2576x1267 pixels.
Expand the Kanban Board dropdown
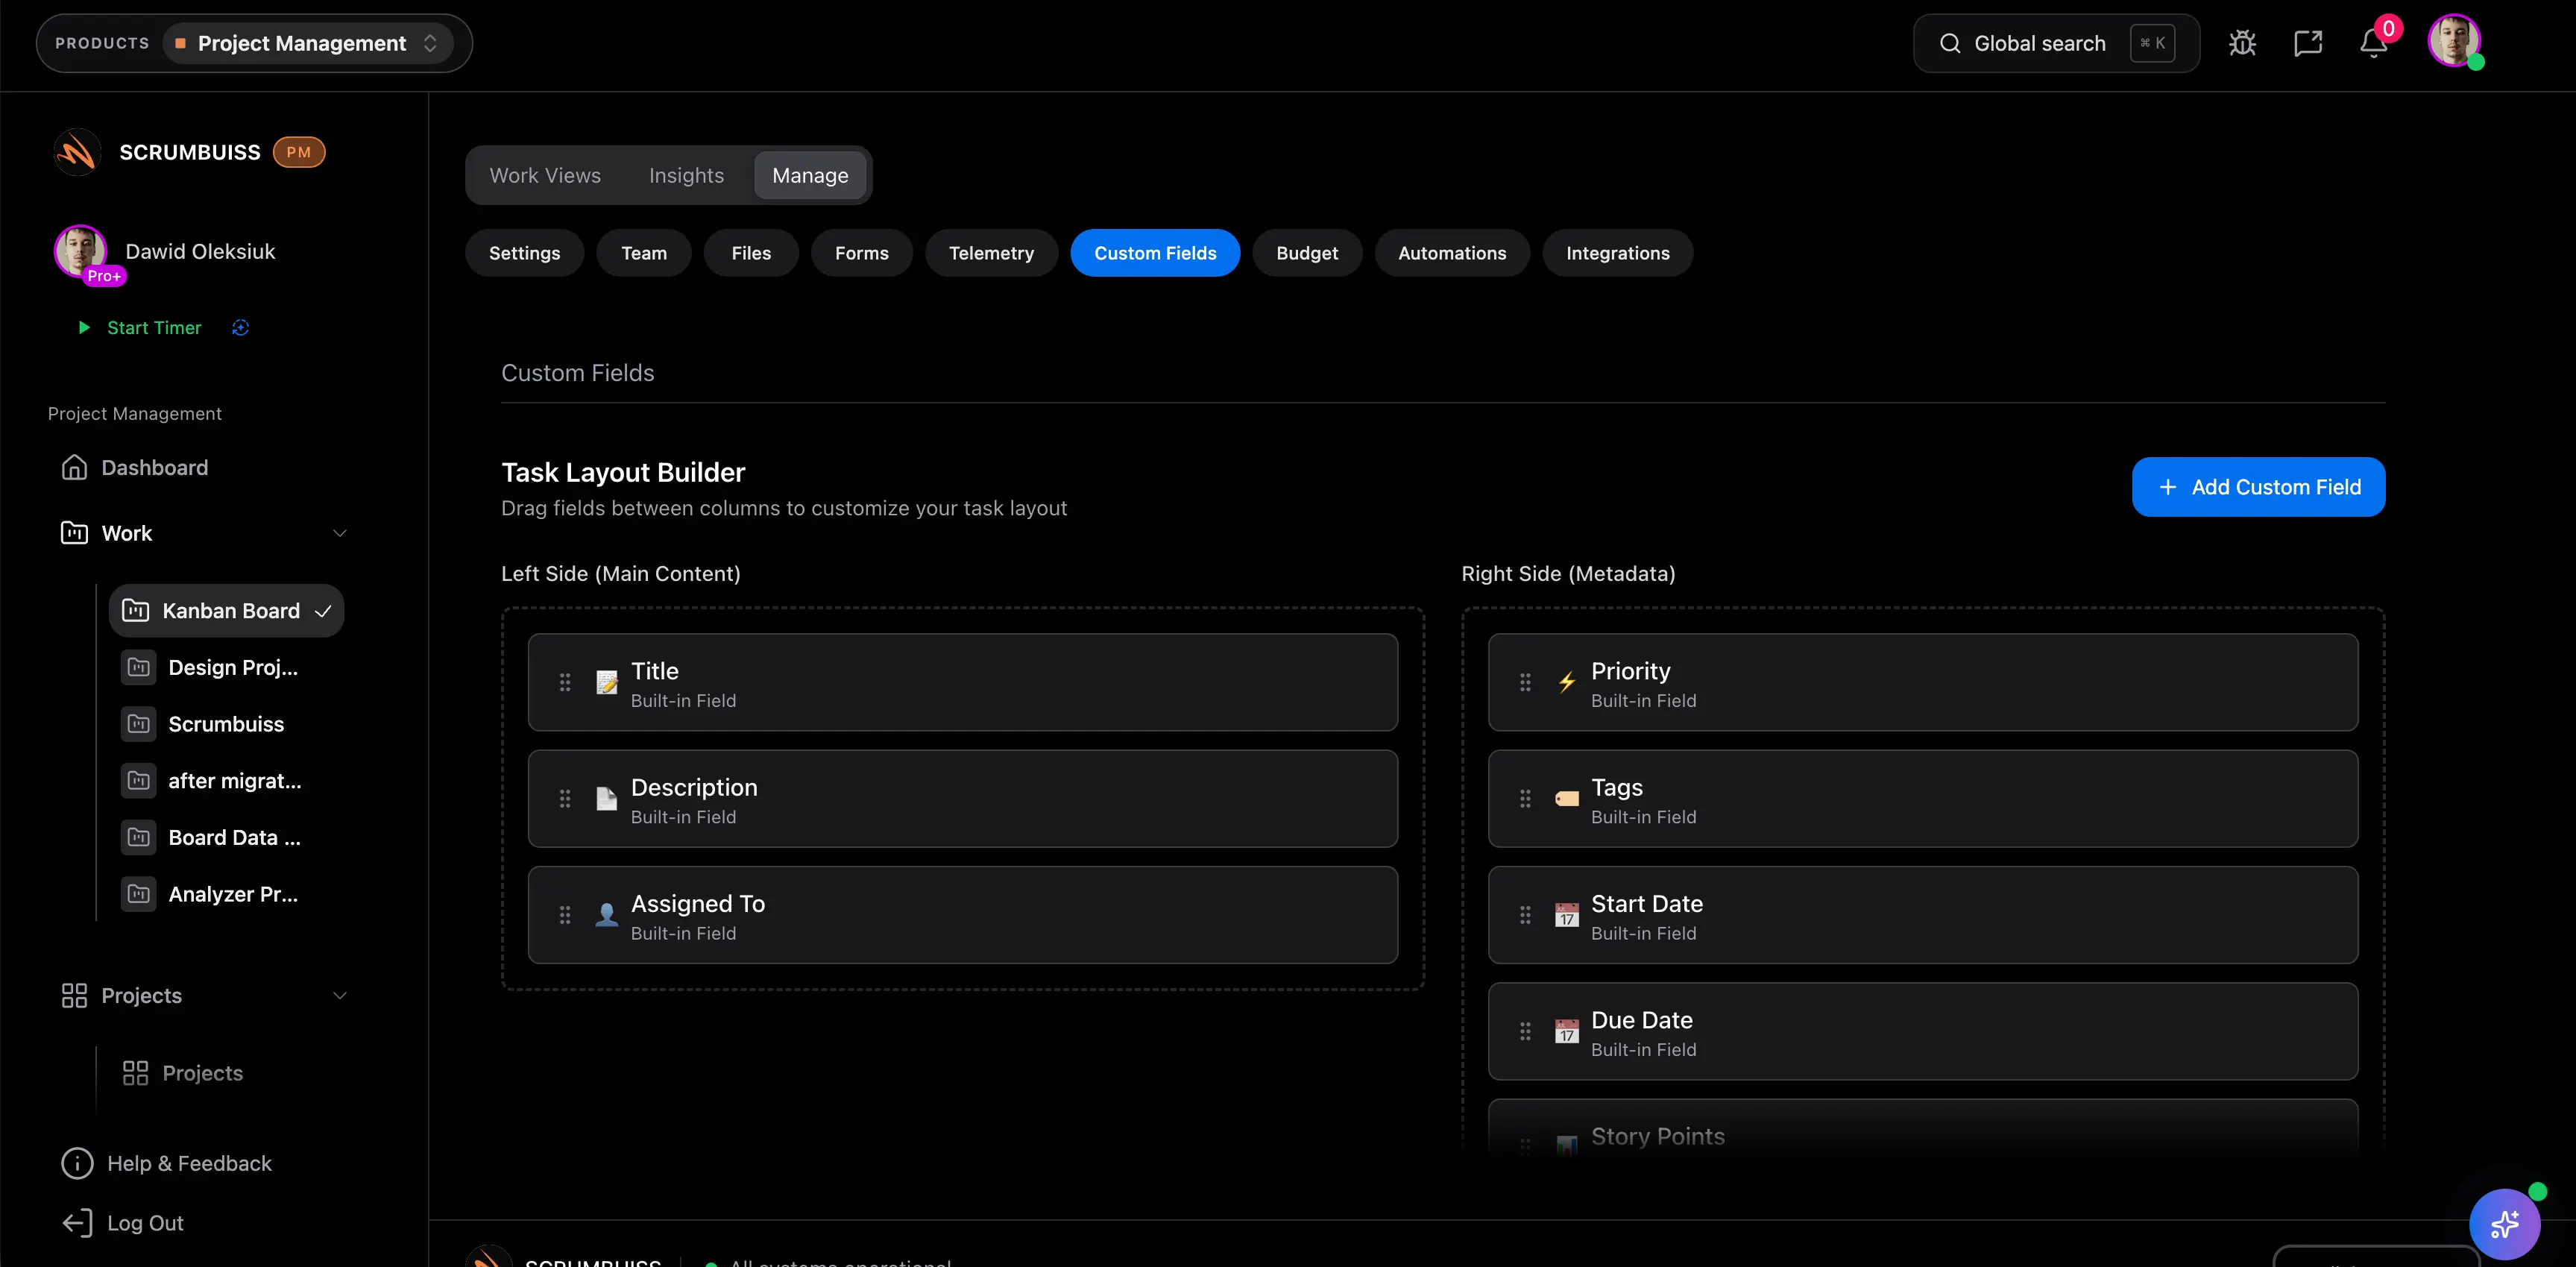(323, 611)
